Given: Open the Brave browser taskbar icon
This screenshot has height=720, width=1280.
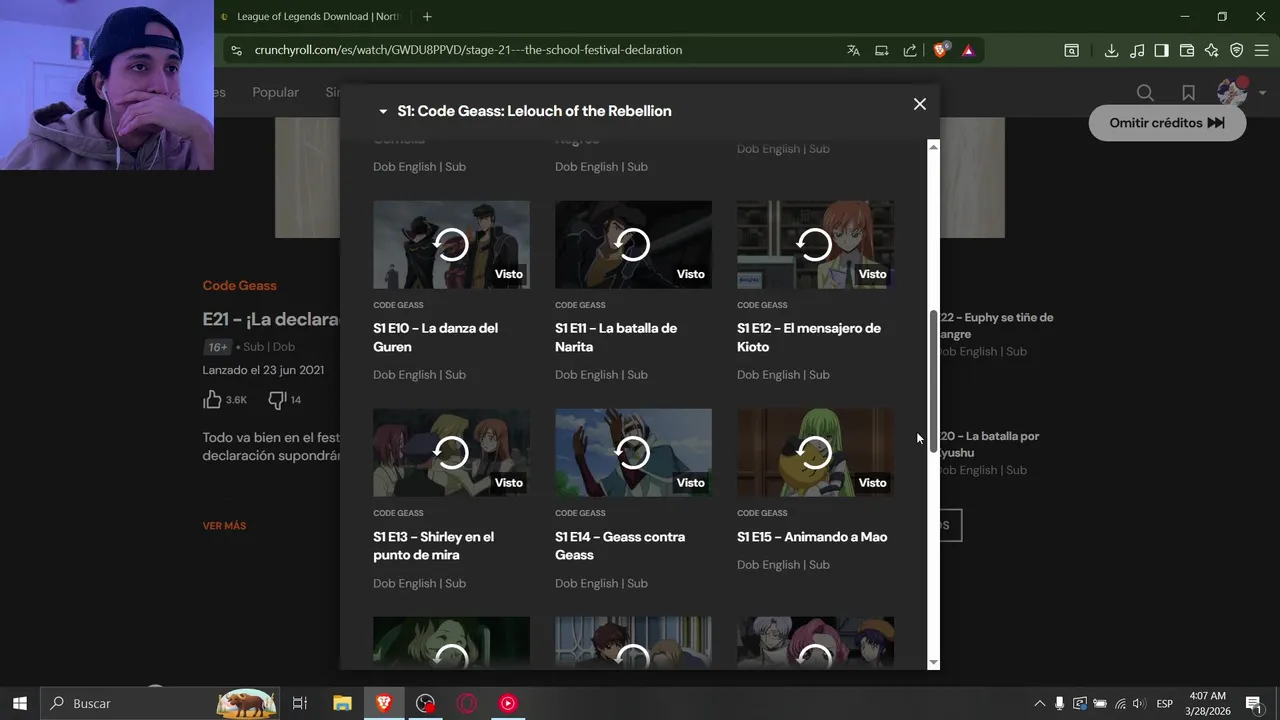Looking at the screenshot, I should point(384,703).
